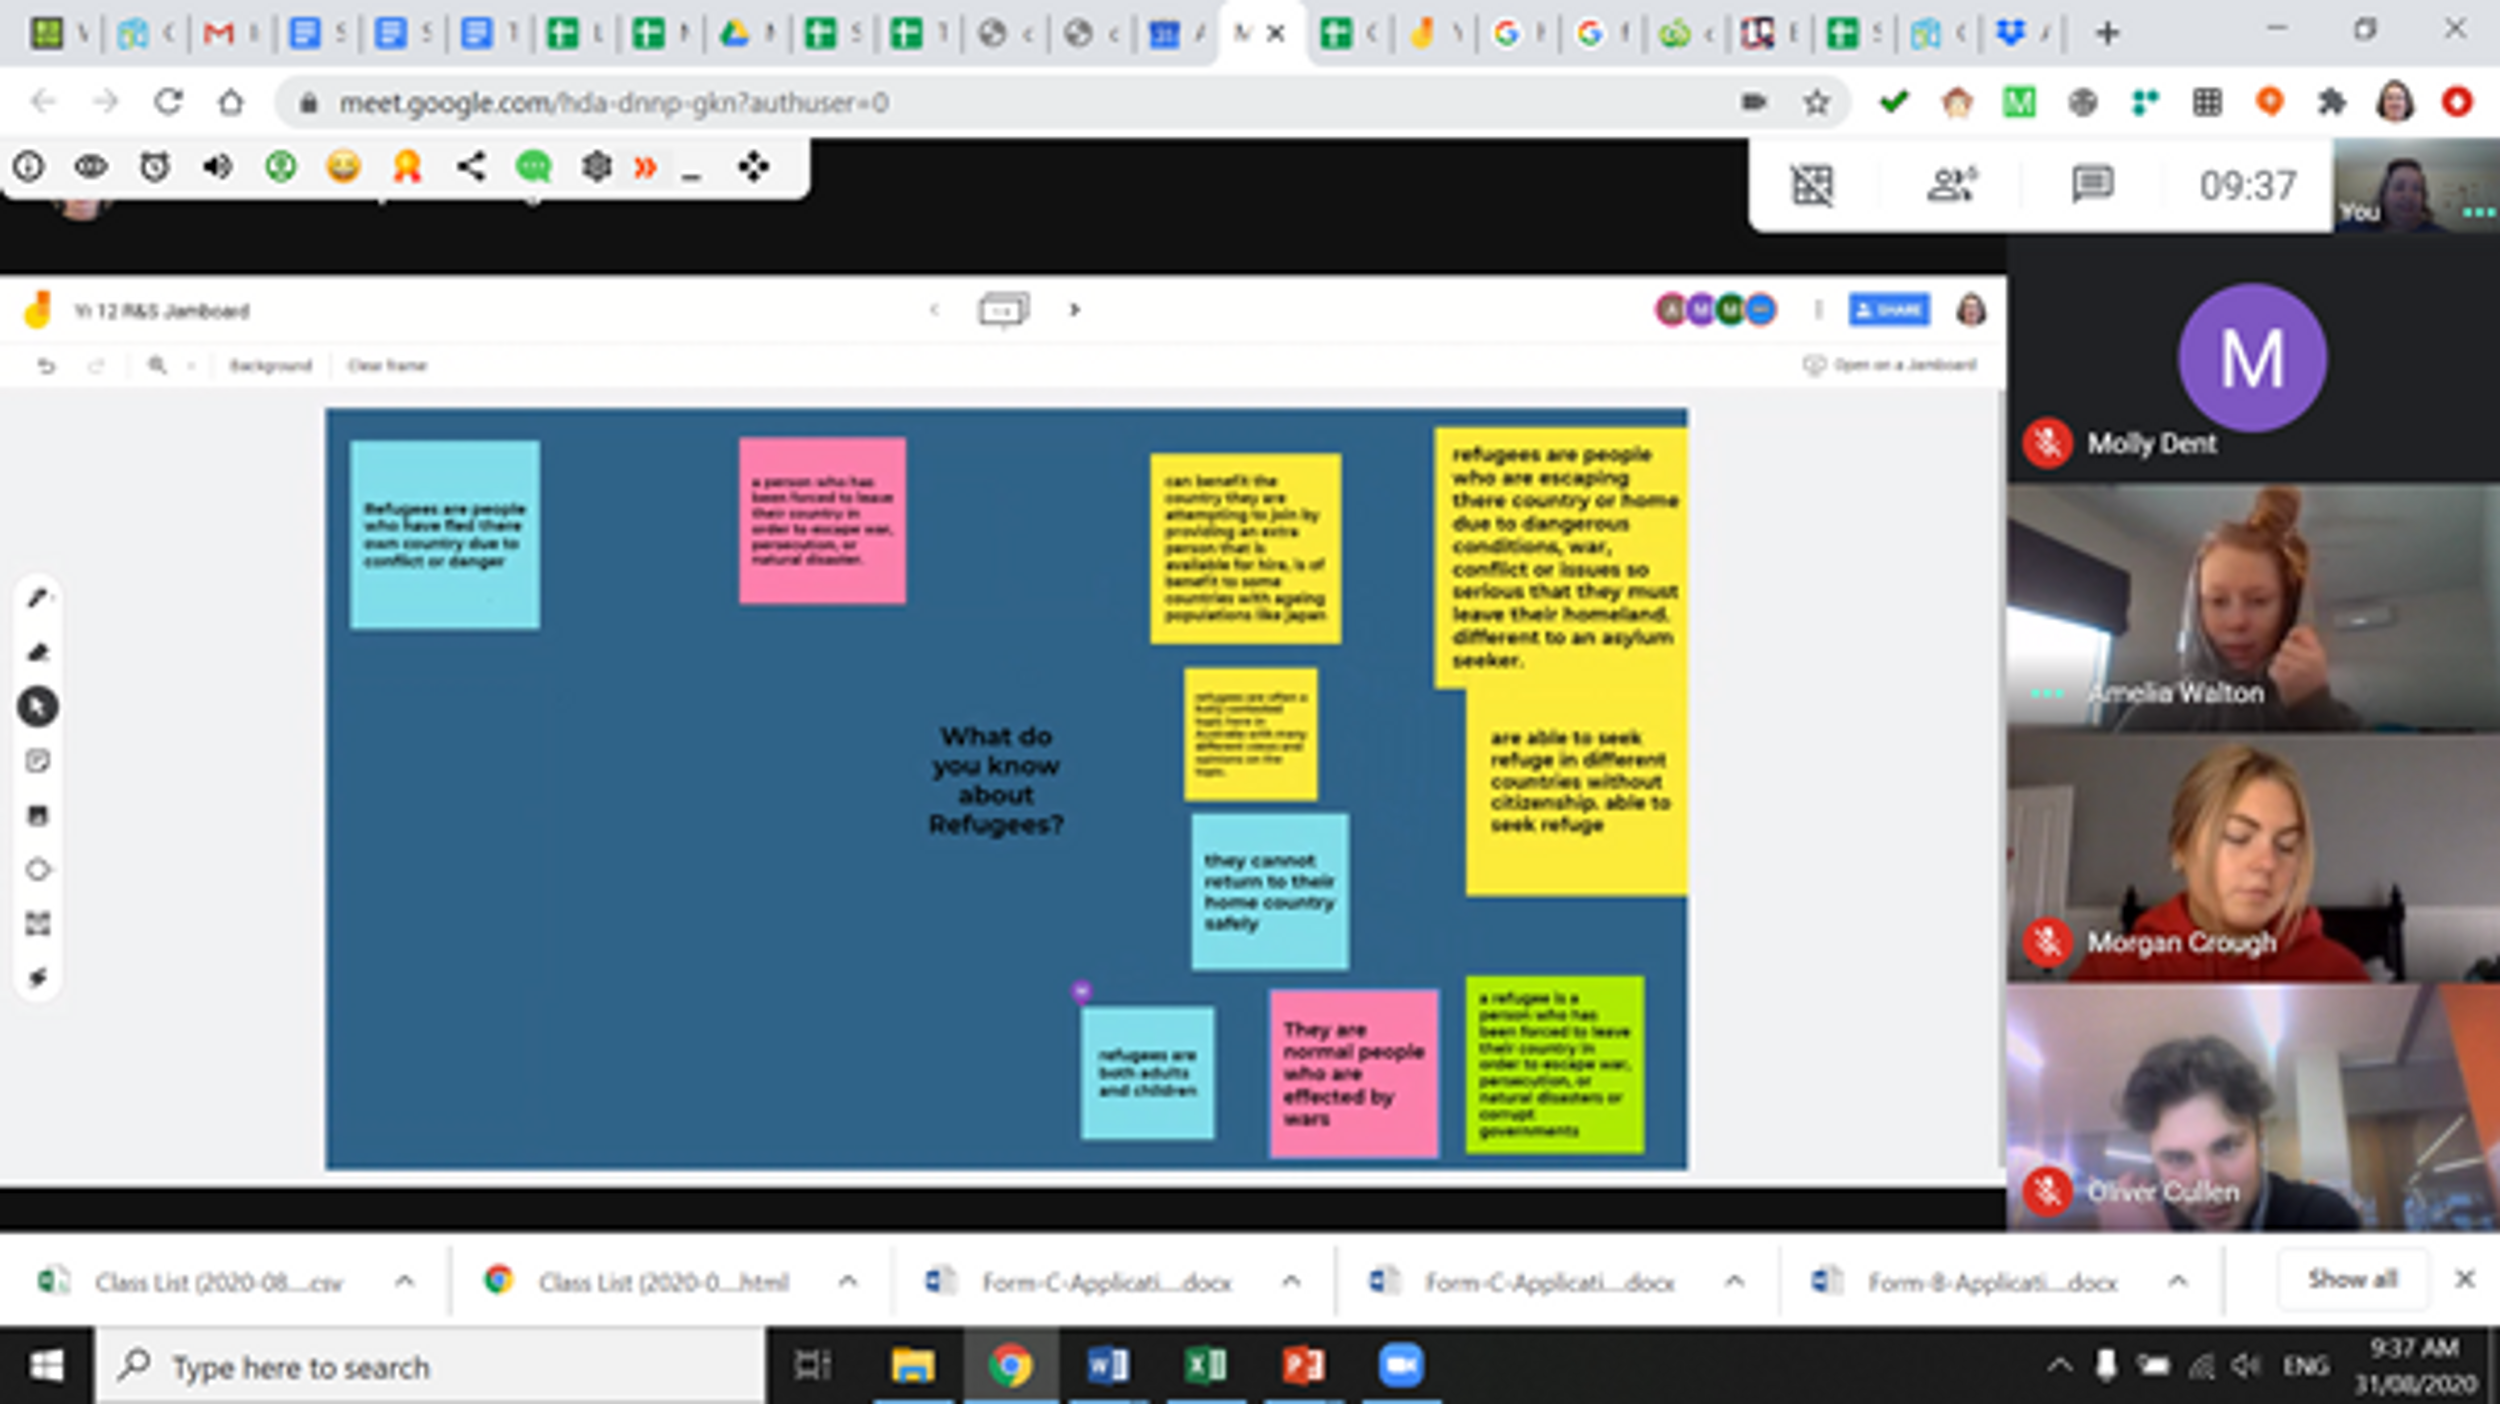The image size is (2500, 1404).
Task: Open the Meet chat panel
Action: coord(2091,185)
